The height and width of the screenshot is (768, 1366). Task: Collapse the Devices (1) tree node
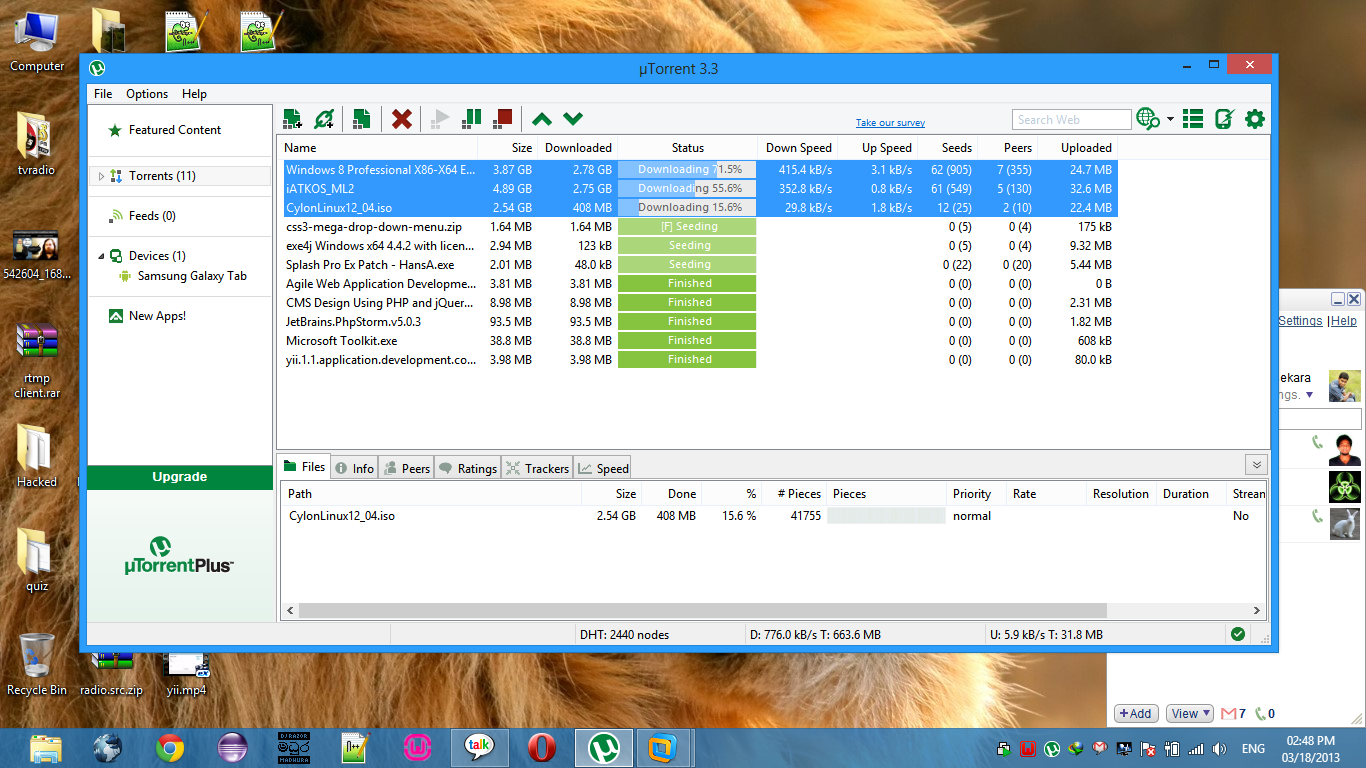click(x=100, y=256)
